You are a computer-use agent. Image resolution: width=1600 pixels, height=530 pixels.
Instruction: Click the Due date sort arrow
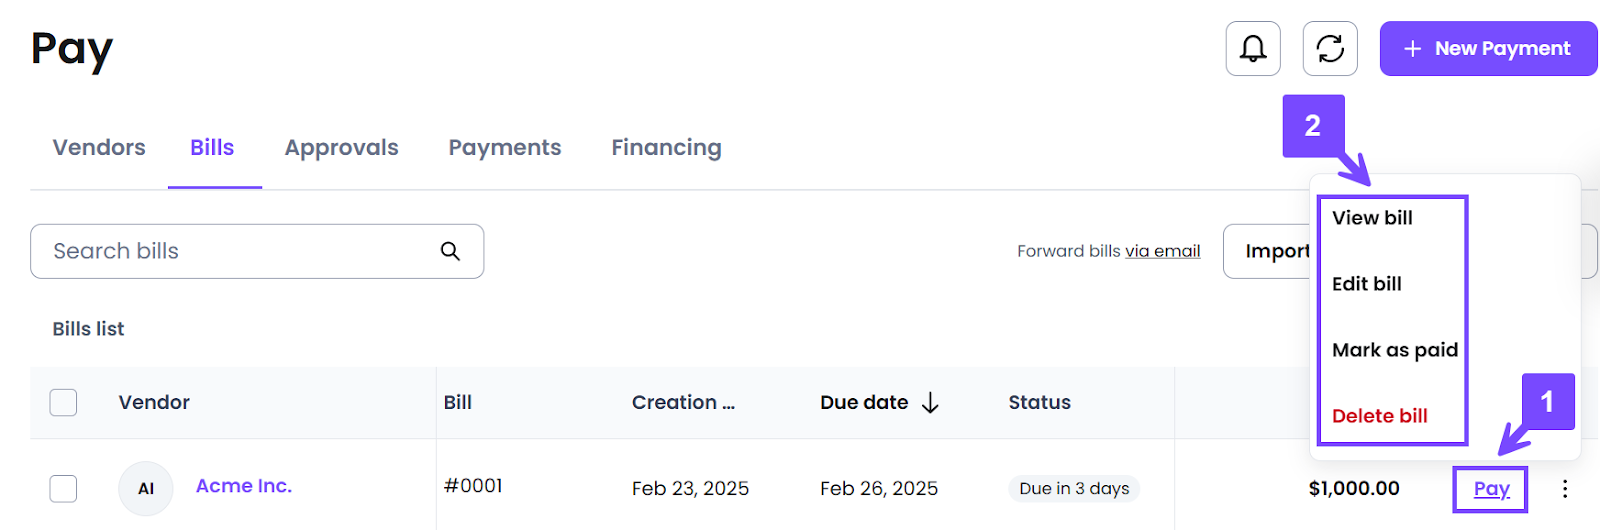click(x=930, y=402)
